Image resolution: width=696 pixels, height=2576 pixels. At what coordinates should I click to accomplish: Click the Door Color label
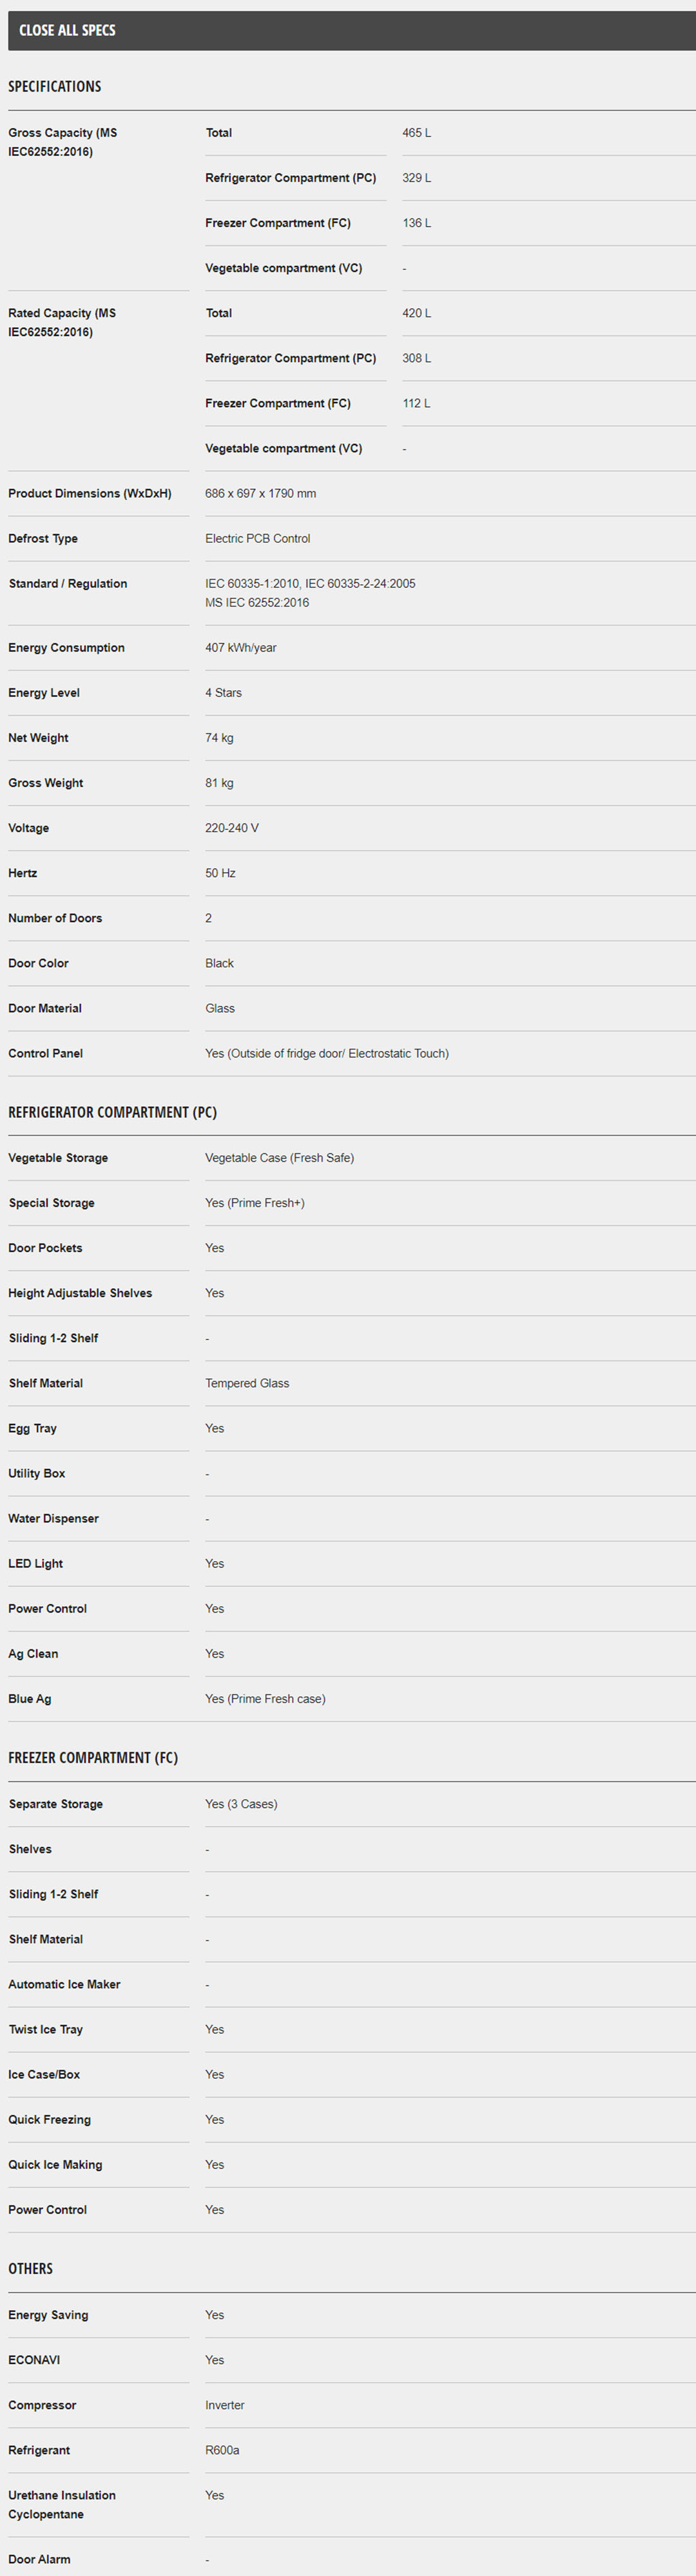pyautogui.click(x=38, y=963)
